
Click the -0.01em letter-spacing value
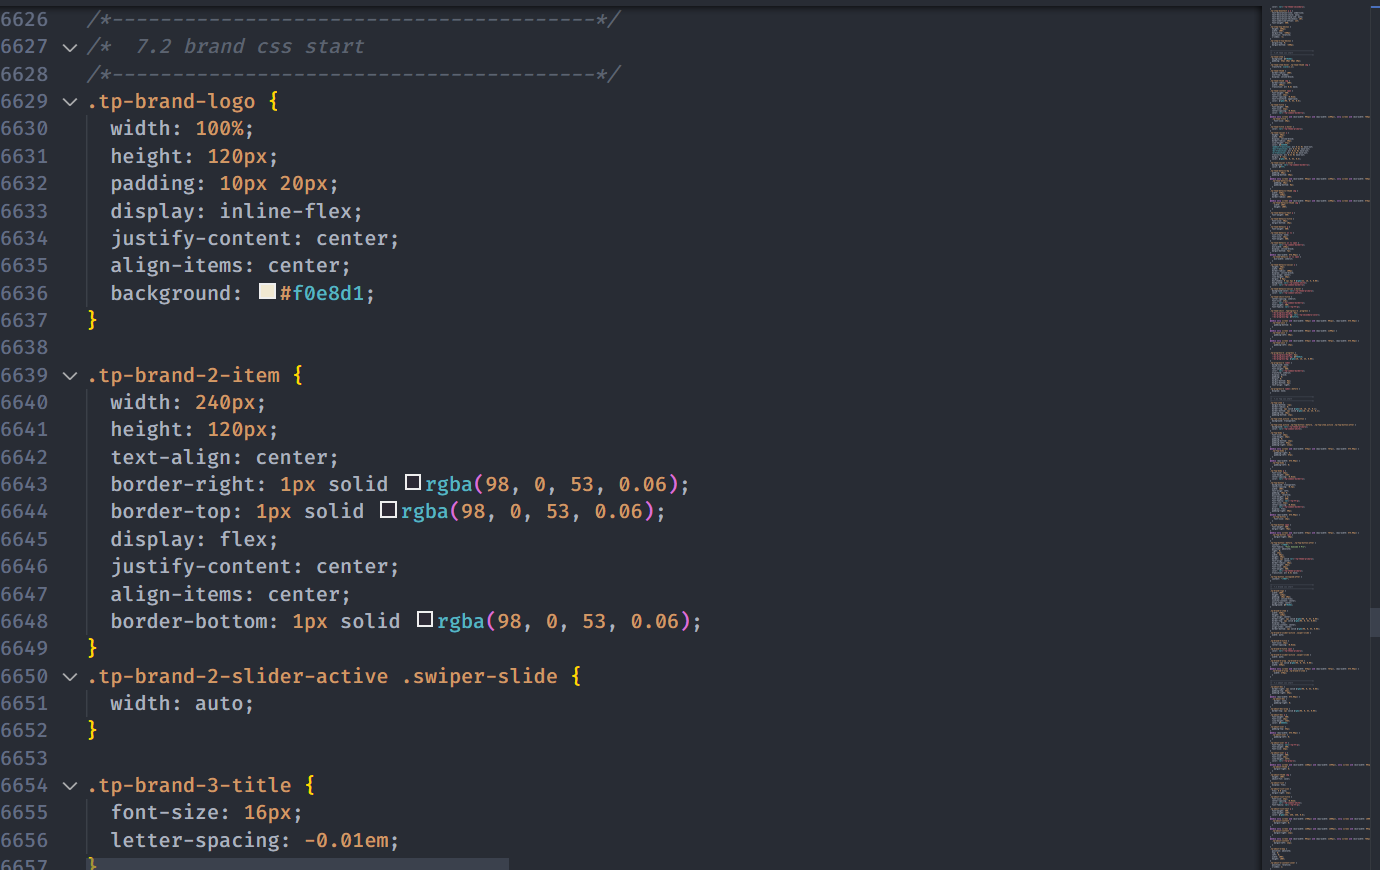pos(346,840)
